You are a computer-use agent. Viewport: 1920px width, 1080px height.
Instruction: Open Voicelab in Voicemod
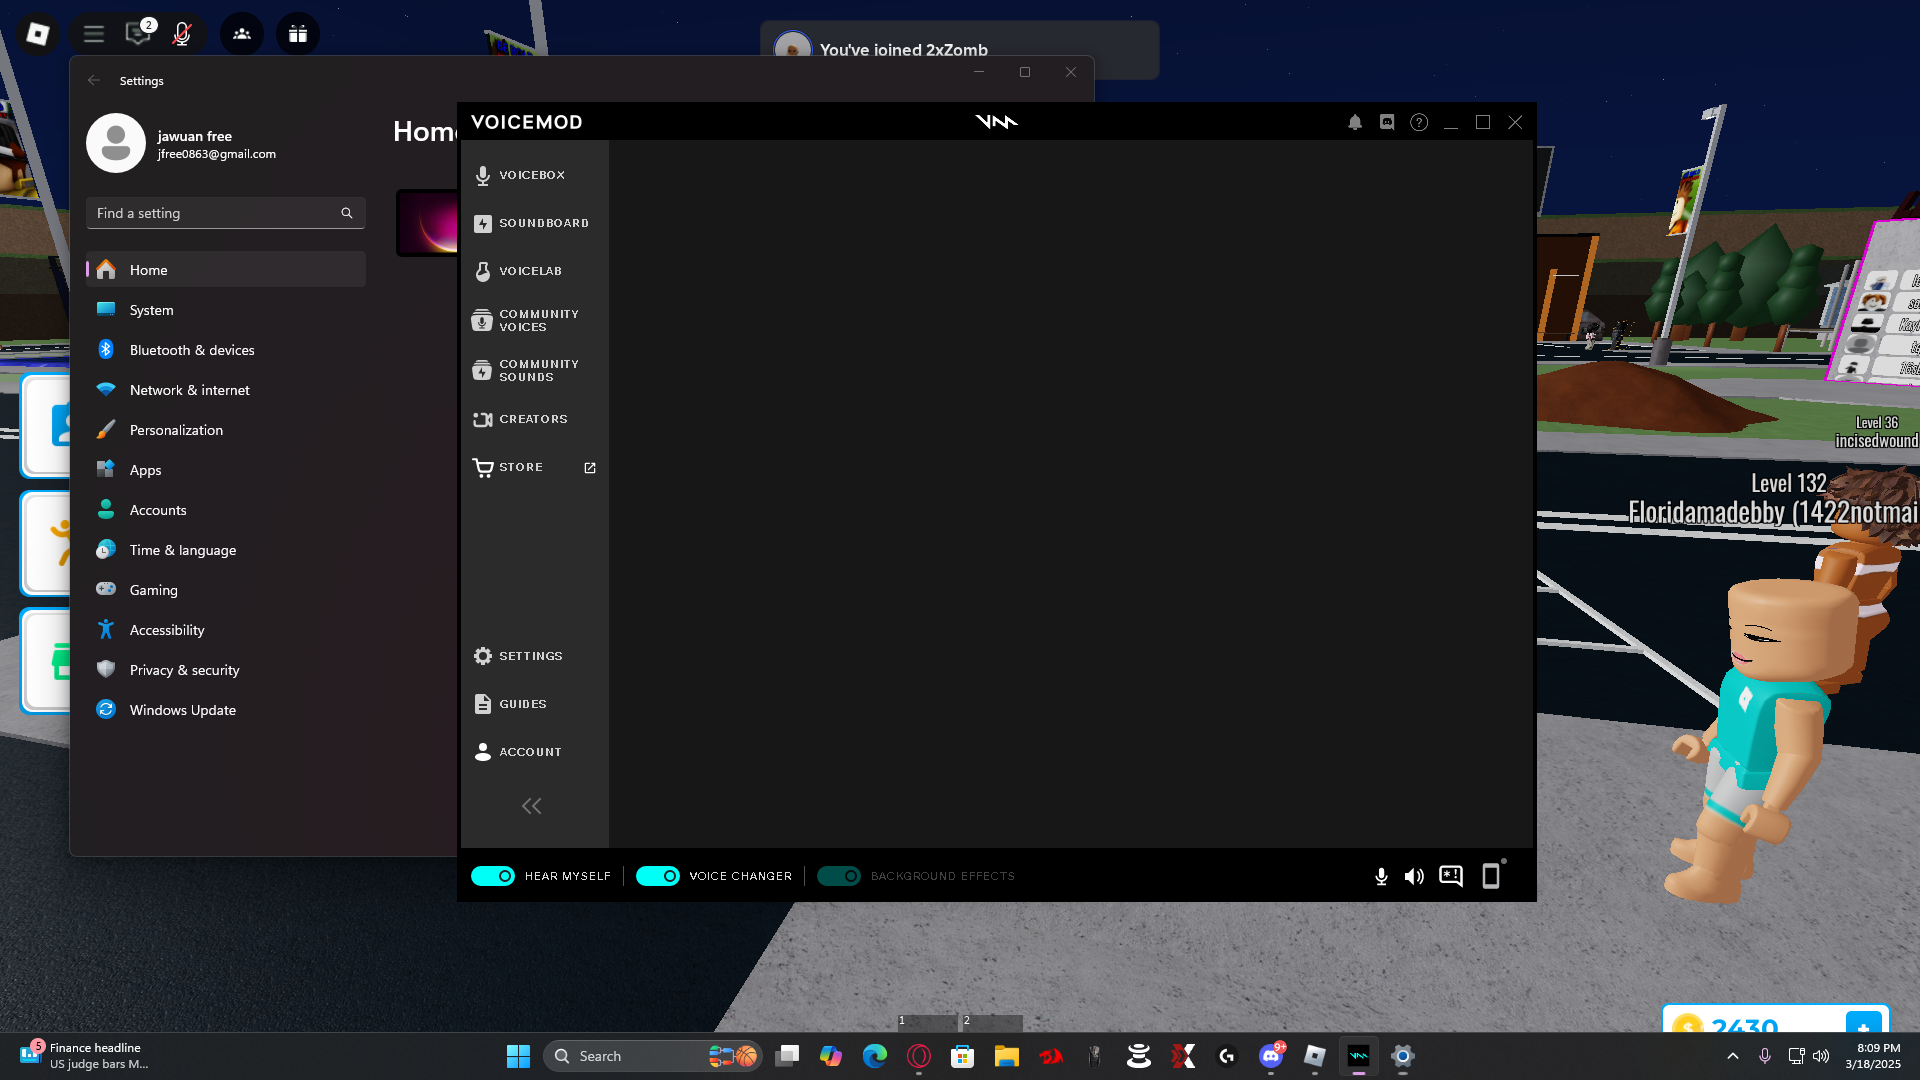coord(535,271)
